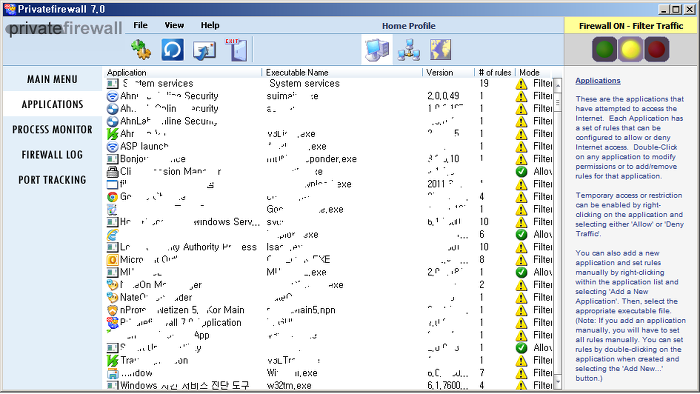The image size is (700, 394).
Task: Click the '19' rules count for System services
Action: (484, 83)
